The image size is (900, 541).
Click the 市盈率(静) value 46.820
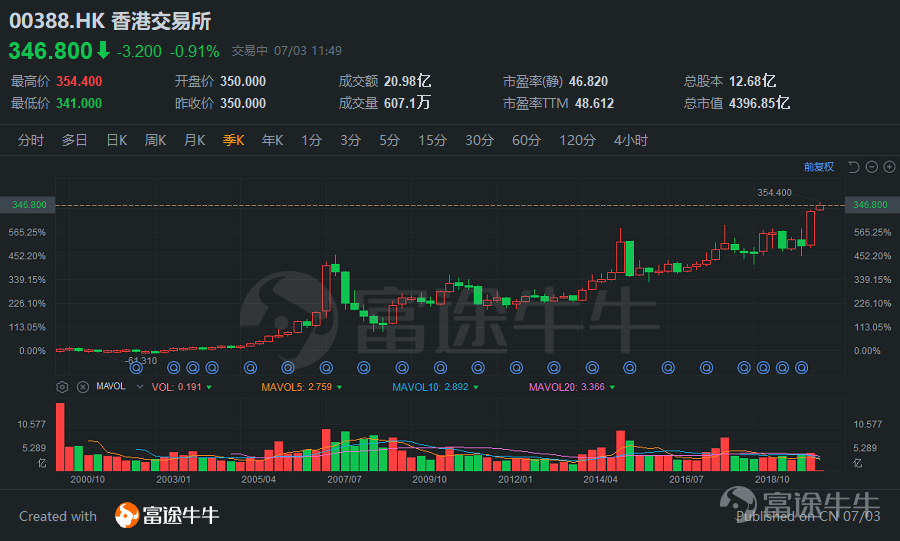click(x=588, y=81)
